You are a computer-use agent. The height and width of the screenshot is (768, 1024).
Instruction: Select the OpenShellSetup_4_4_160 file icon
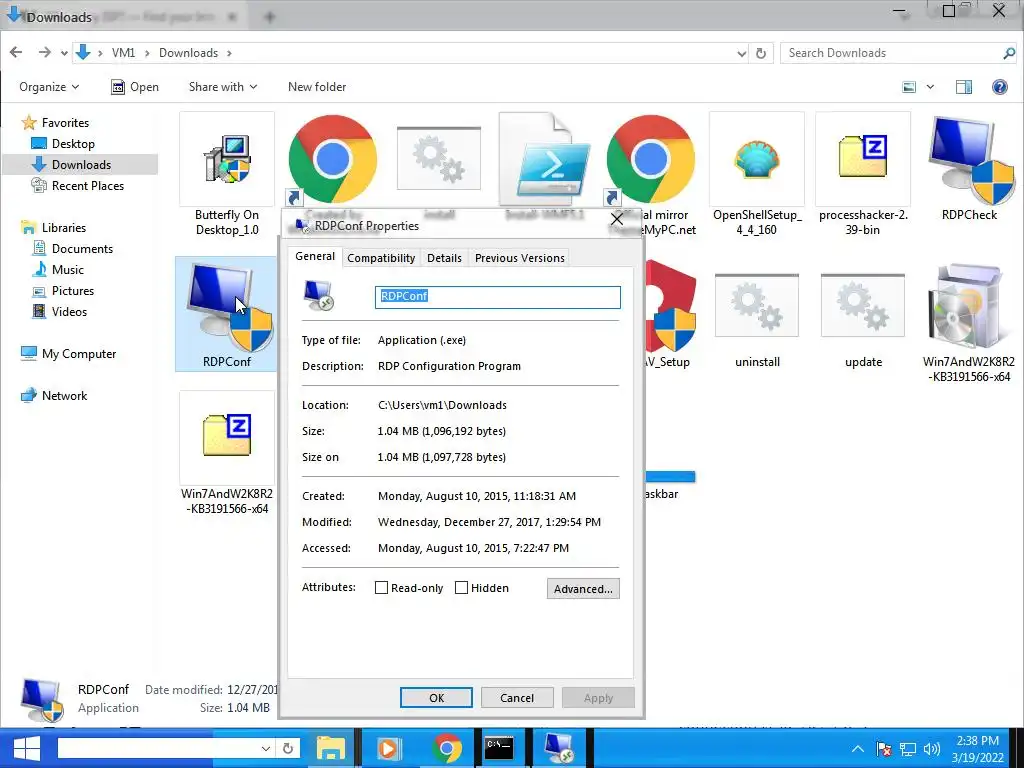pos(757,159)
